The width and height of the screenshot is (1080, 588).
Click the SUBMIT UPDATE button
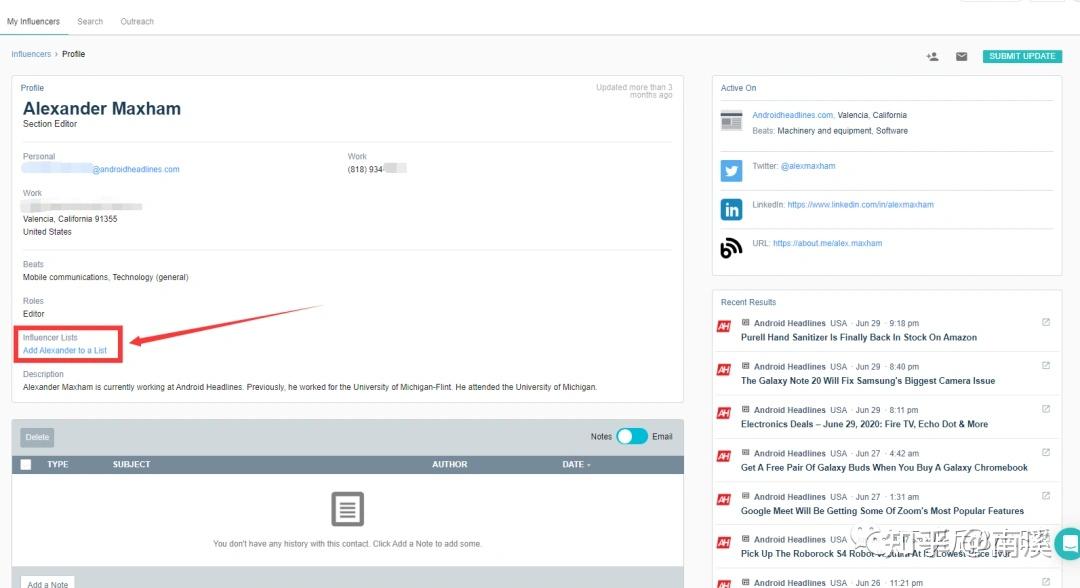coord(1022,56)
